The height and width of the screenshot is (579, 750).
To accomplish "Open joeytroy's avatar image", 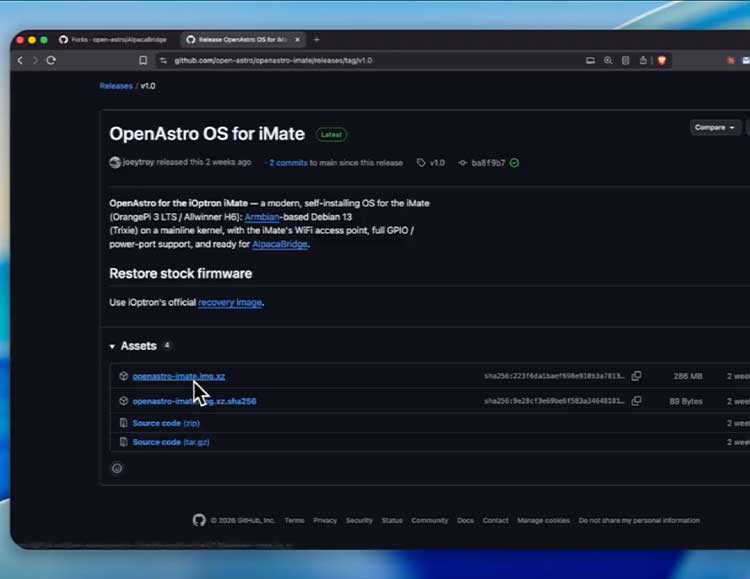I will [x=115, y=162].
